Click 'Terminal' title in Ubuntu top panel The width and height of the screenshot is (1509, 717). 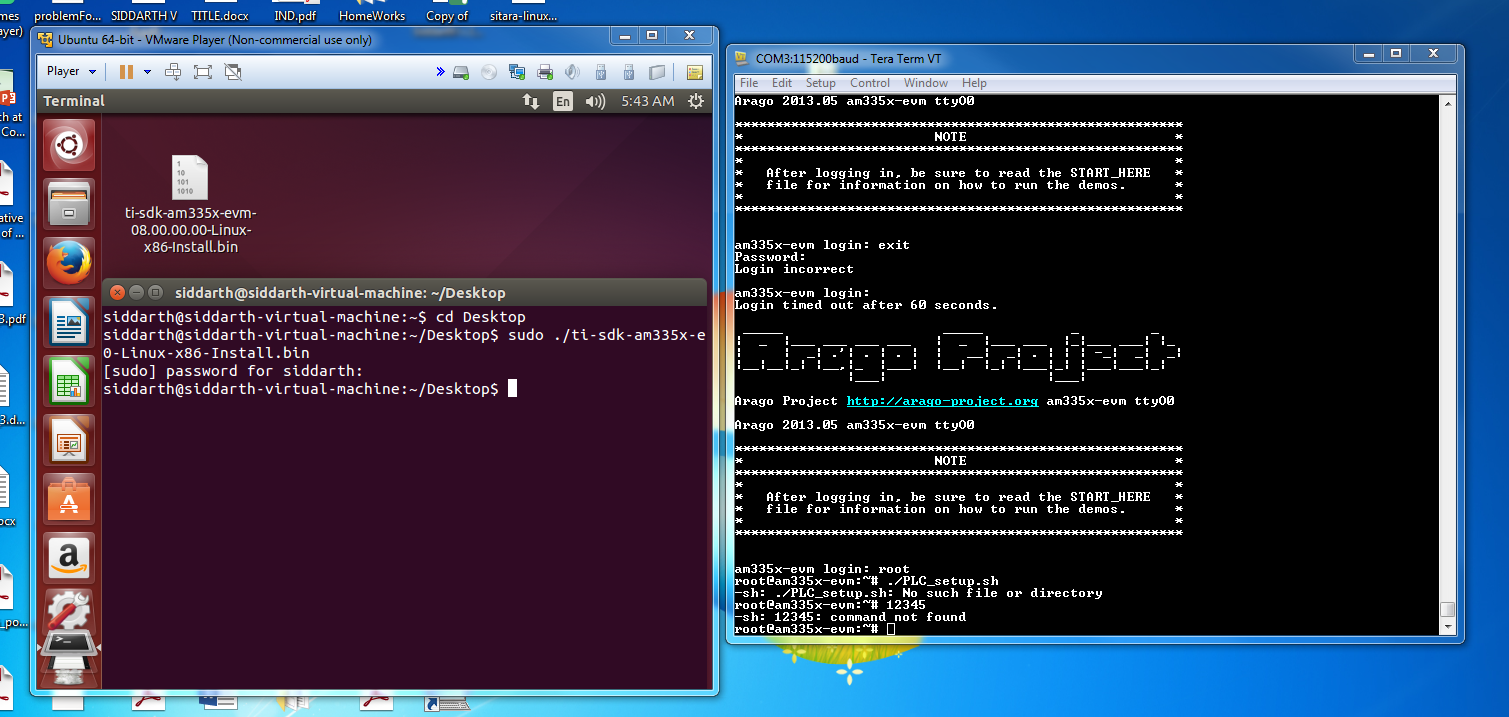tap(74, 101)
